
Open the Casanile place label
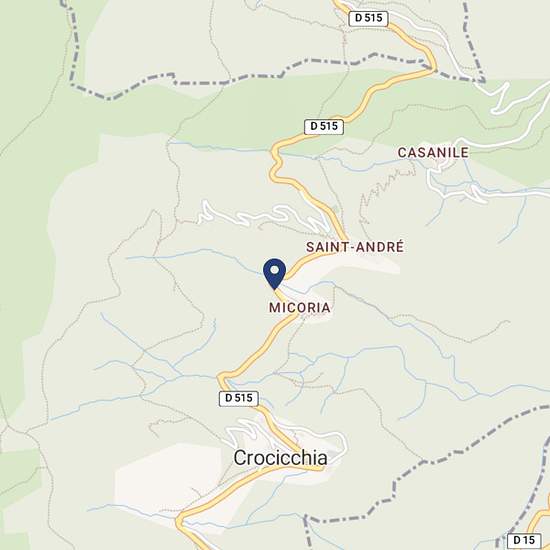[x=433, y=153]
